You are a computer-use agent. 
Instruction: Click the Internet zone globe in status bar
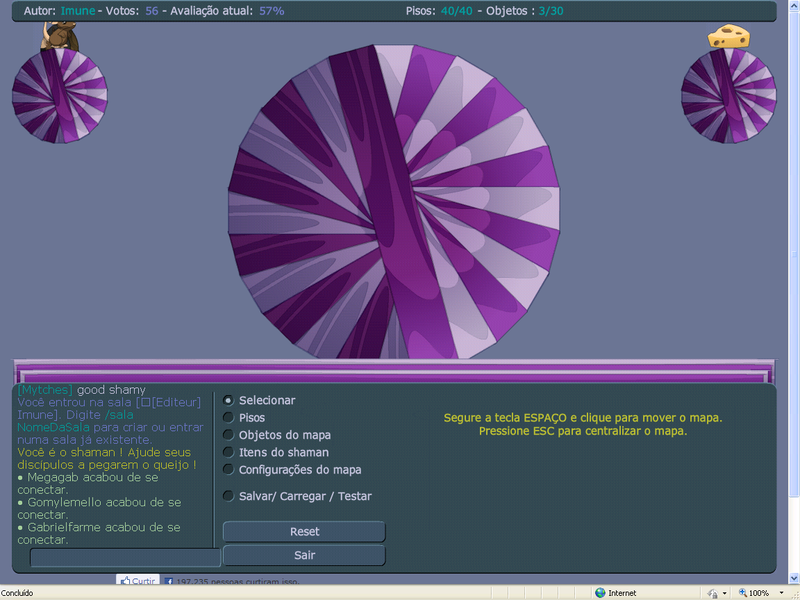click(600, 591)
